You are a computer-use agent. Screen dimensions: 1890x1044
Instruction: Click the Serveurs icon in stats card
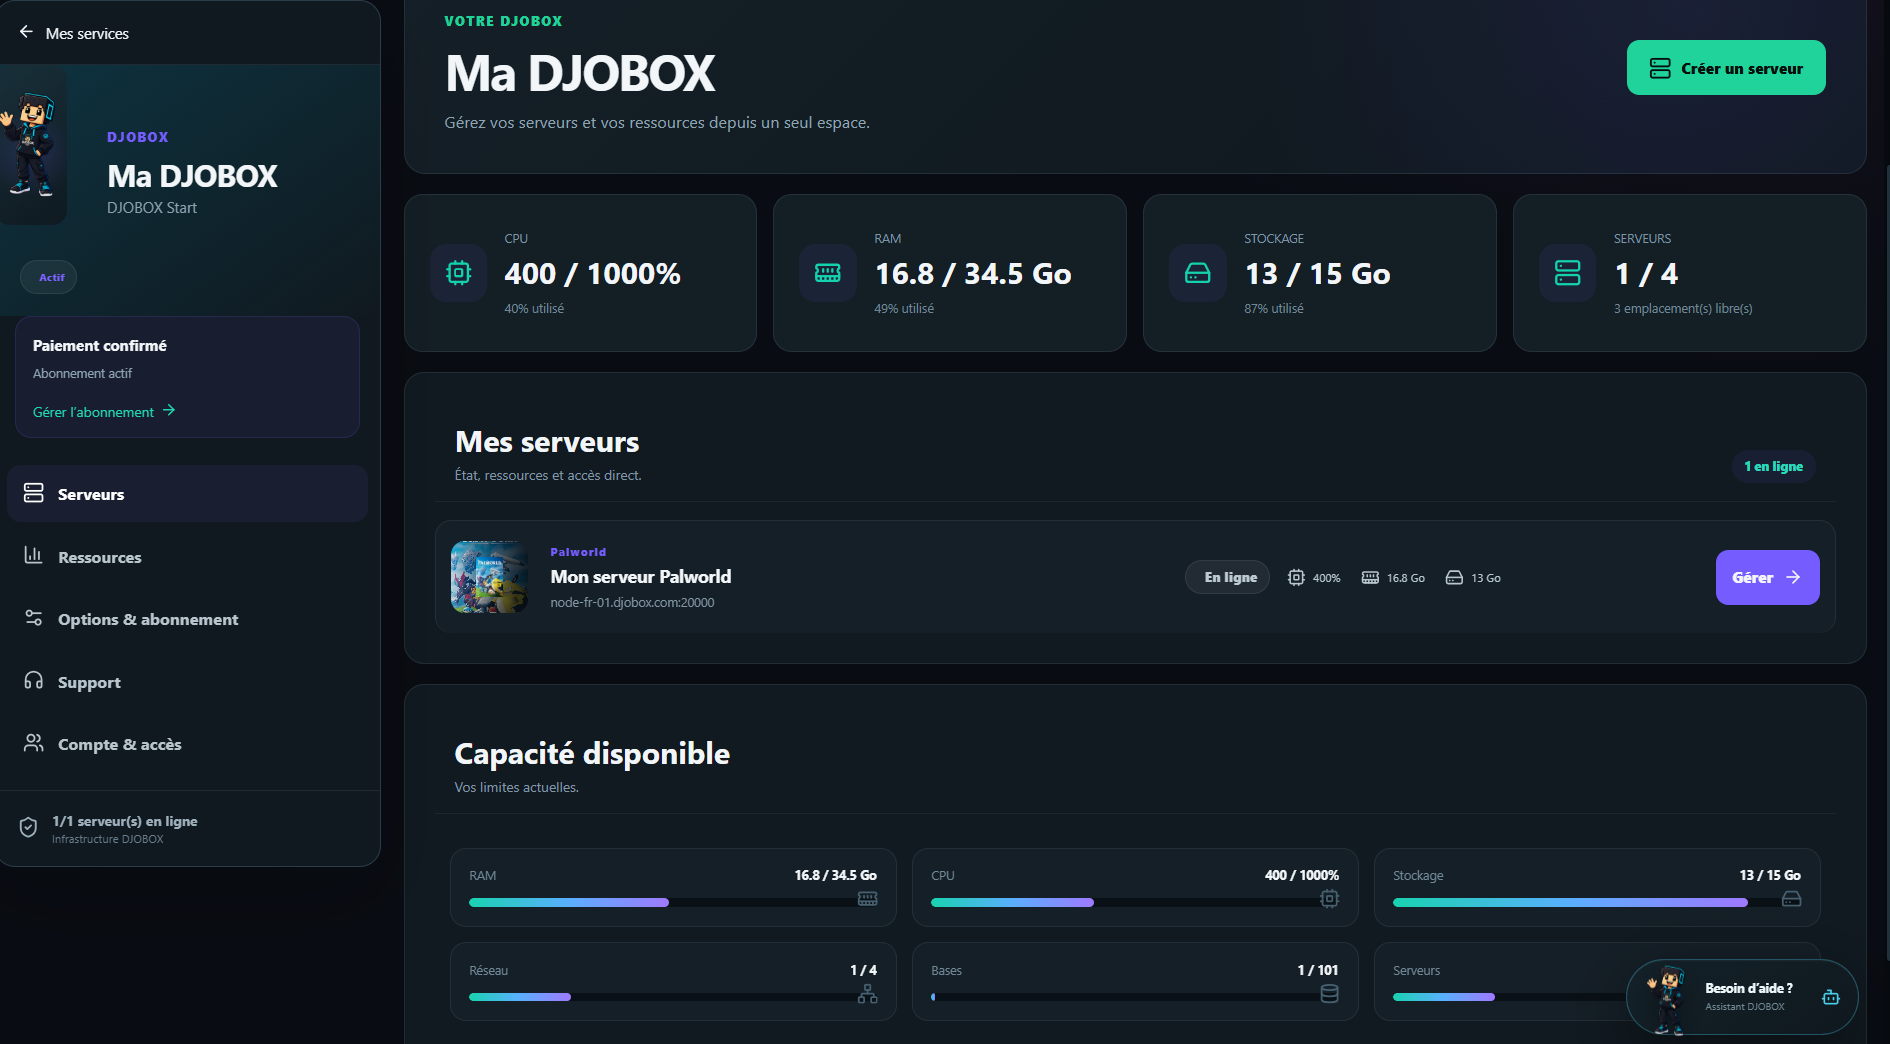tap(1568, 272)
